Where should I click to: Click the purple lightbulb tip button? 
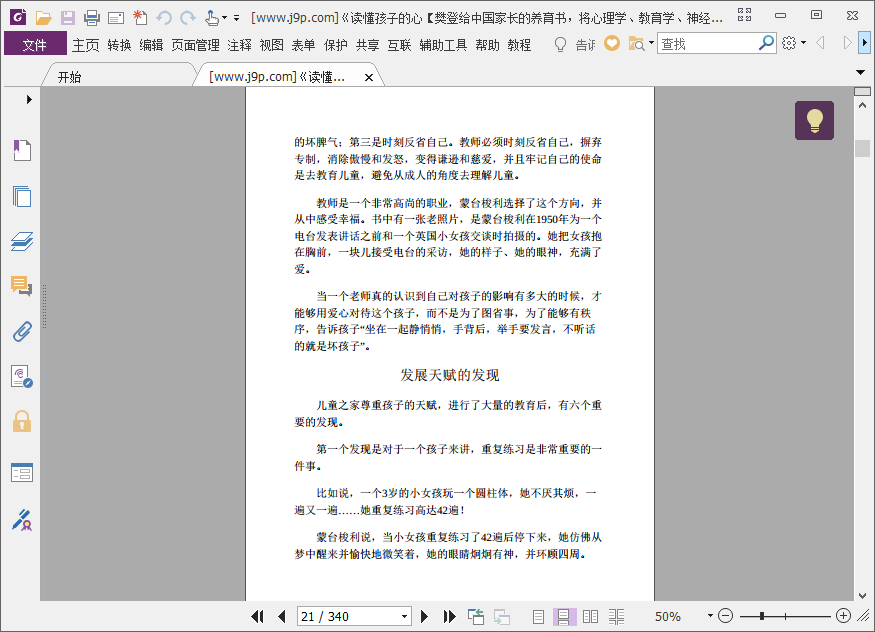click(x=814, y=120)
